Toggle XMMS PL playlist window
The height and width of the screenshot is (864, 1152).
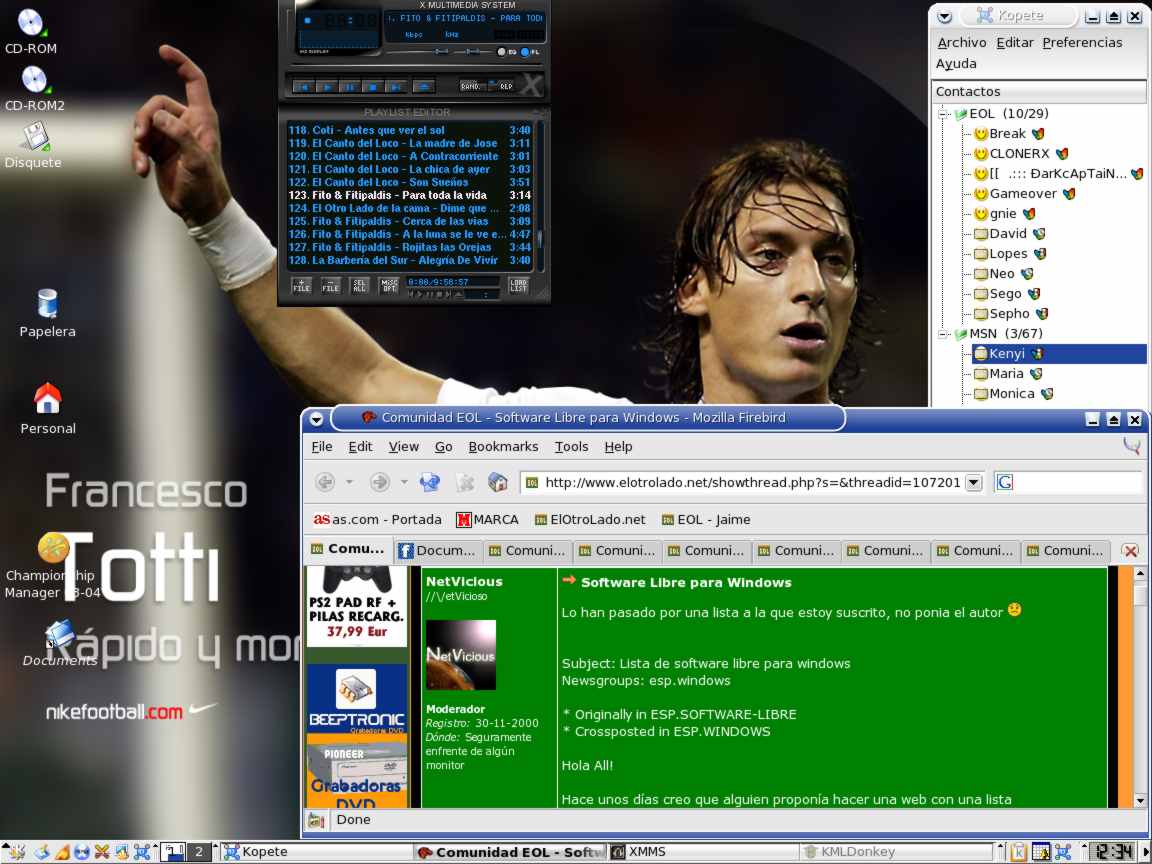coord(530,52)
